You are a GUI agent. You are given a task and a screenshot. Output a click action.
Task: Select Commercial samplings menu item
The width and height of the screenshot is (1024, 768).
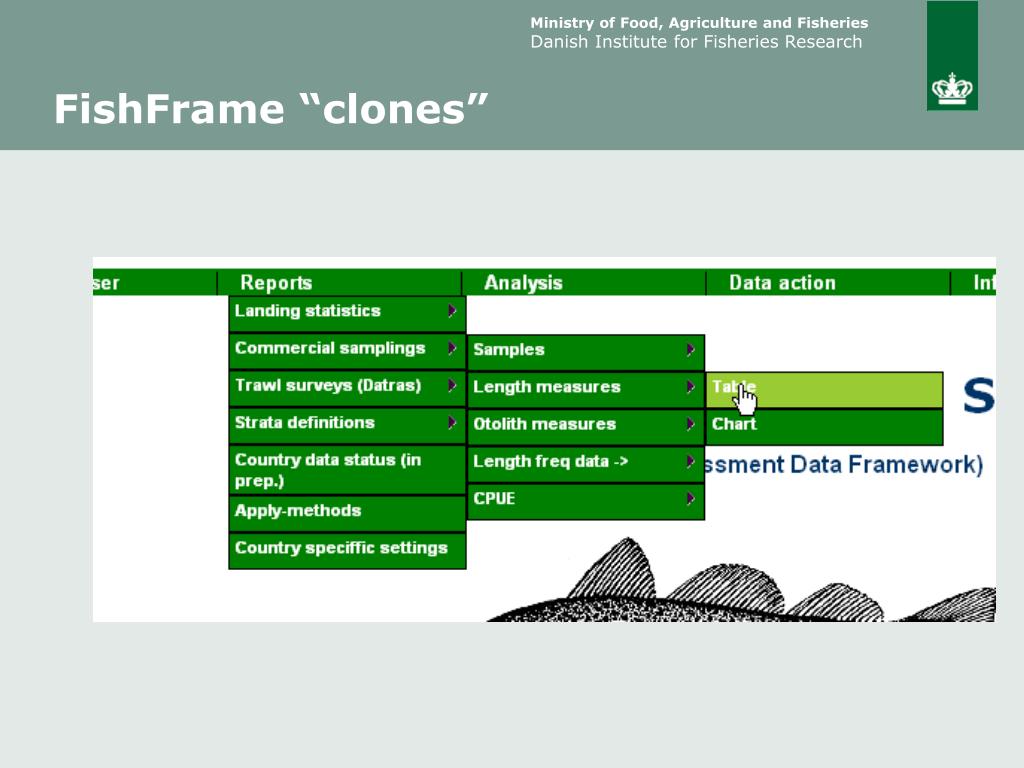click(347, 351)
